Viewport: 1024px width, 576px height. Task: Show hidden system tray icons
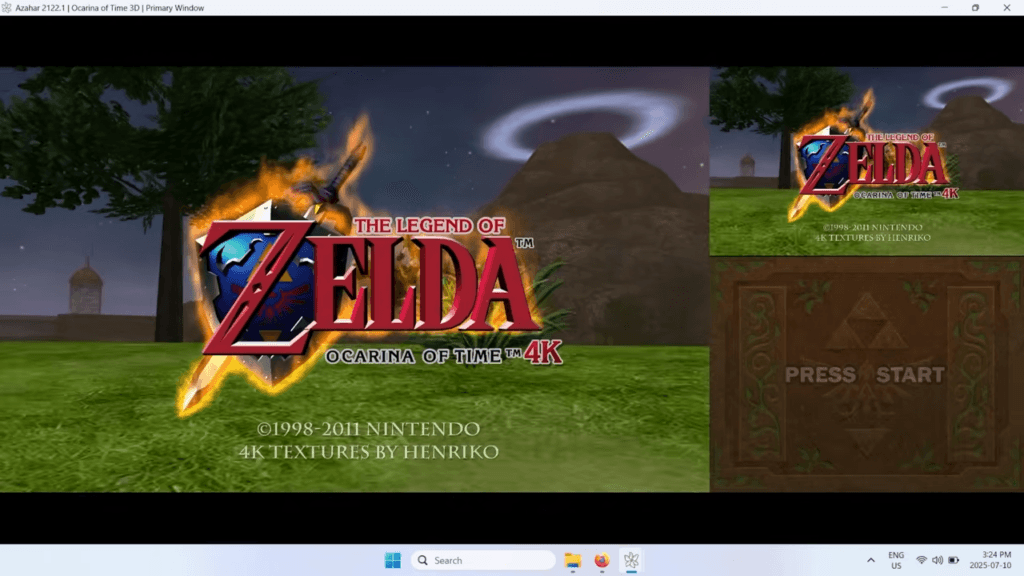click(x=871, y=560)
